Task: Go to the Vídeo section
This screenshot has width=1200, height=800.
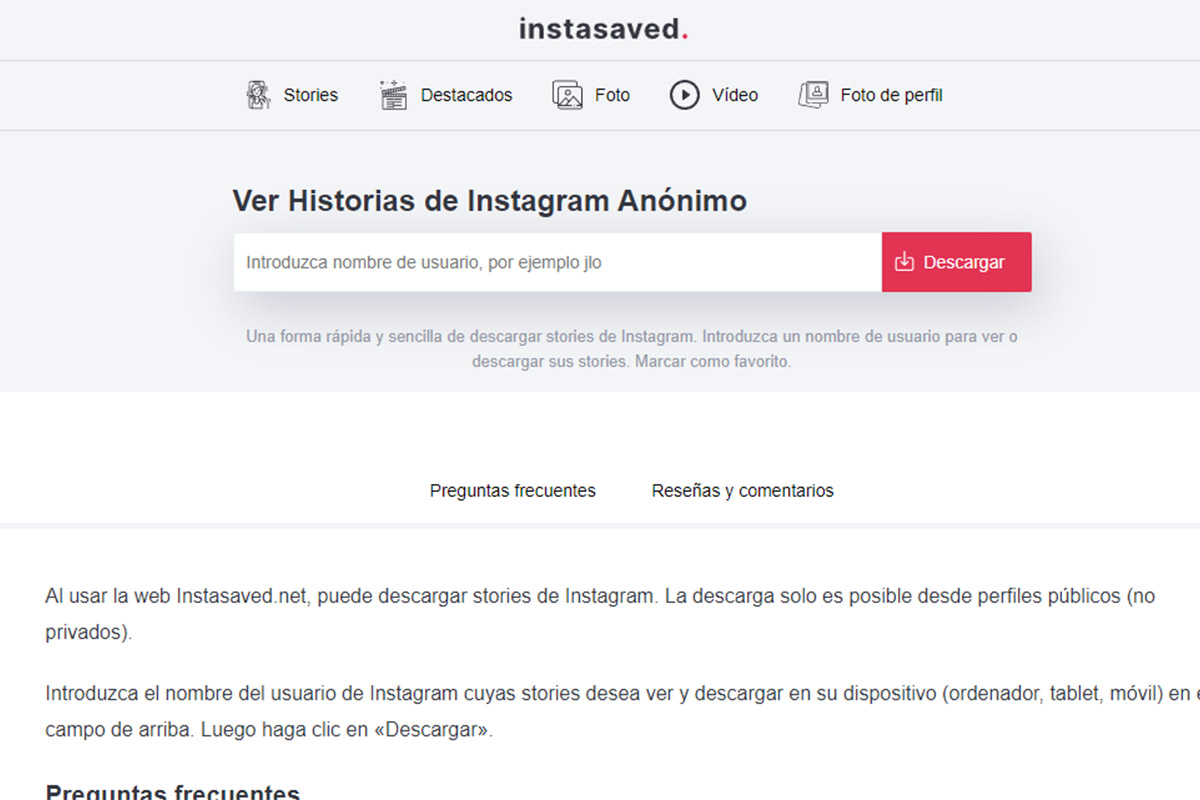Action: [714, 95]
